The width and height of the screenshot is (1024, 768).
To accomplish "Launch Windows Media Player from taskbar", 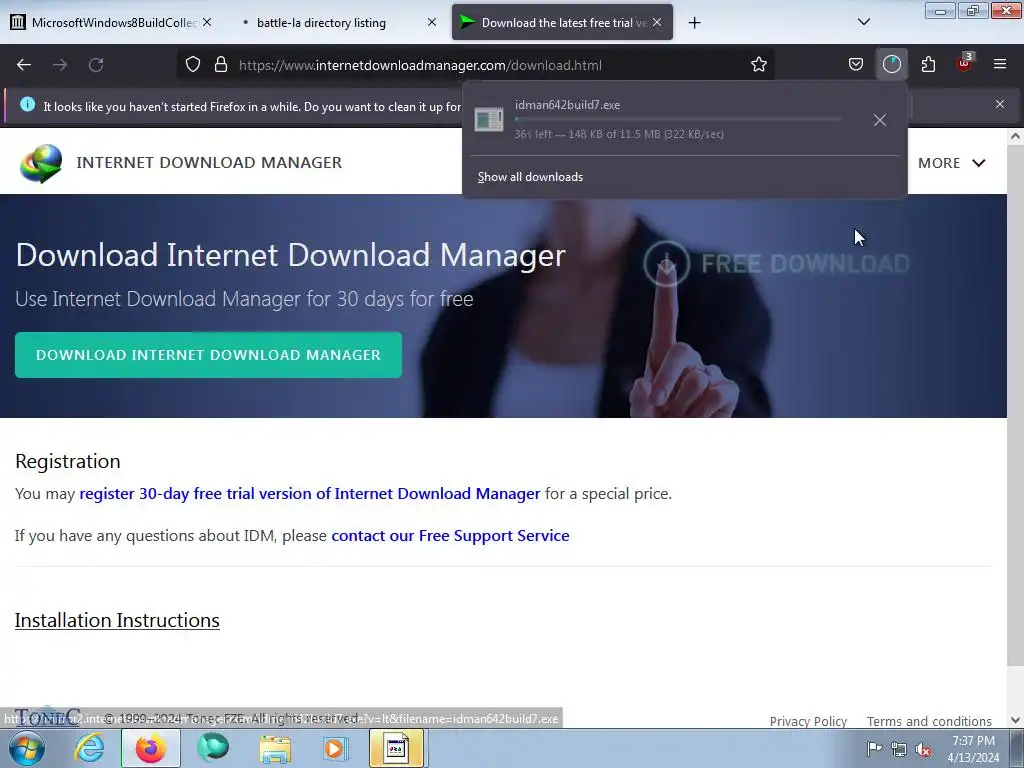I will 336,748.
